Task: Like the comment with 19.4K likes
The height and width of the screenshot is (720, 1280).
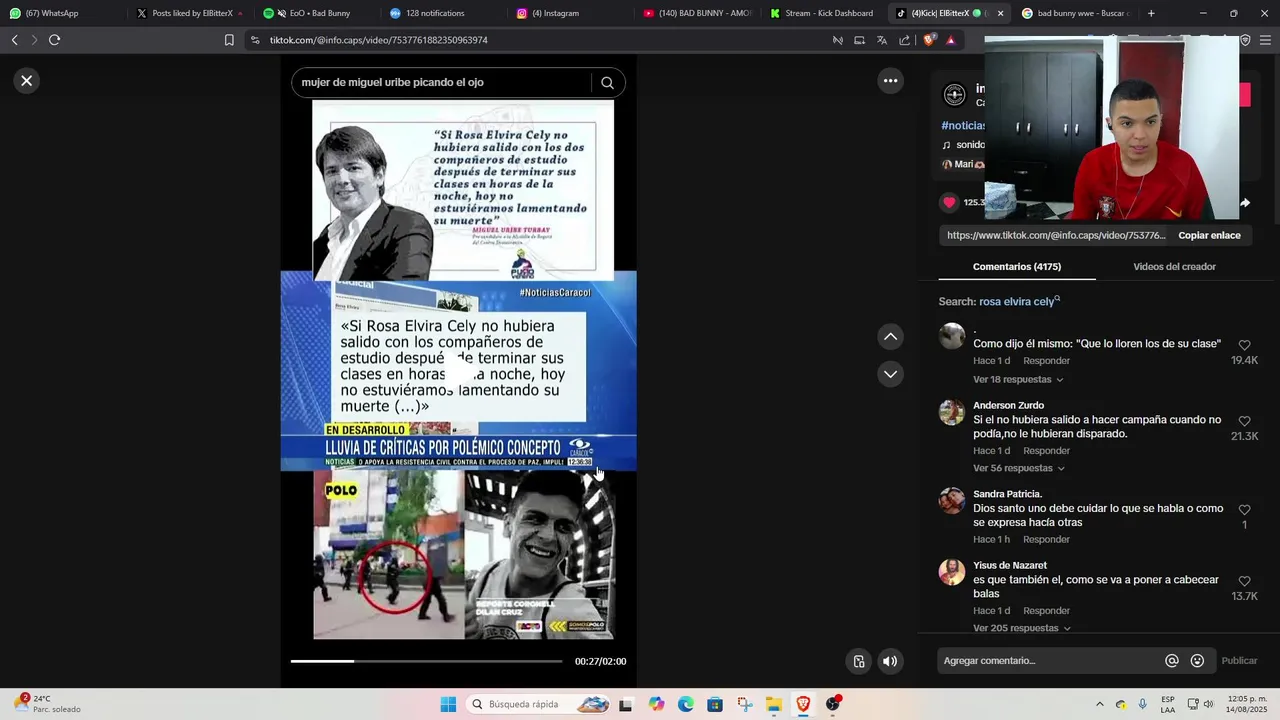Action: coord(1244,346)
